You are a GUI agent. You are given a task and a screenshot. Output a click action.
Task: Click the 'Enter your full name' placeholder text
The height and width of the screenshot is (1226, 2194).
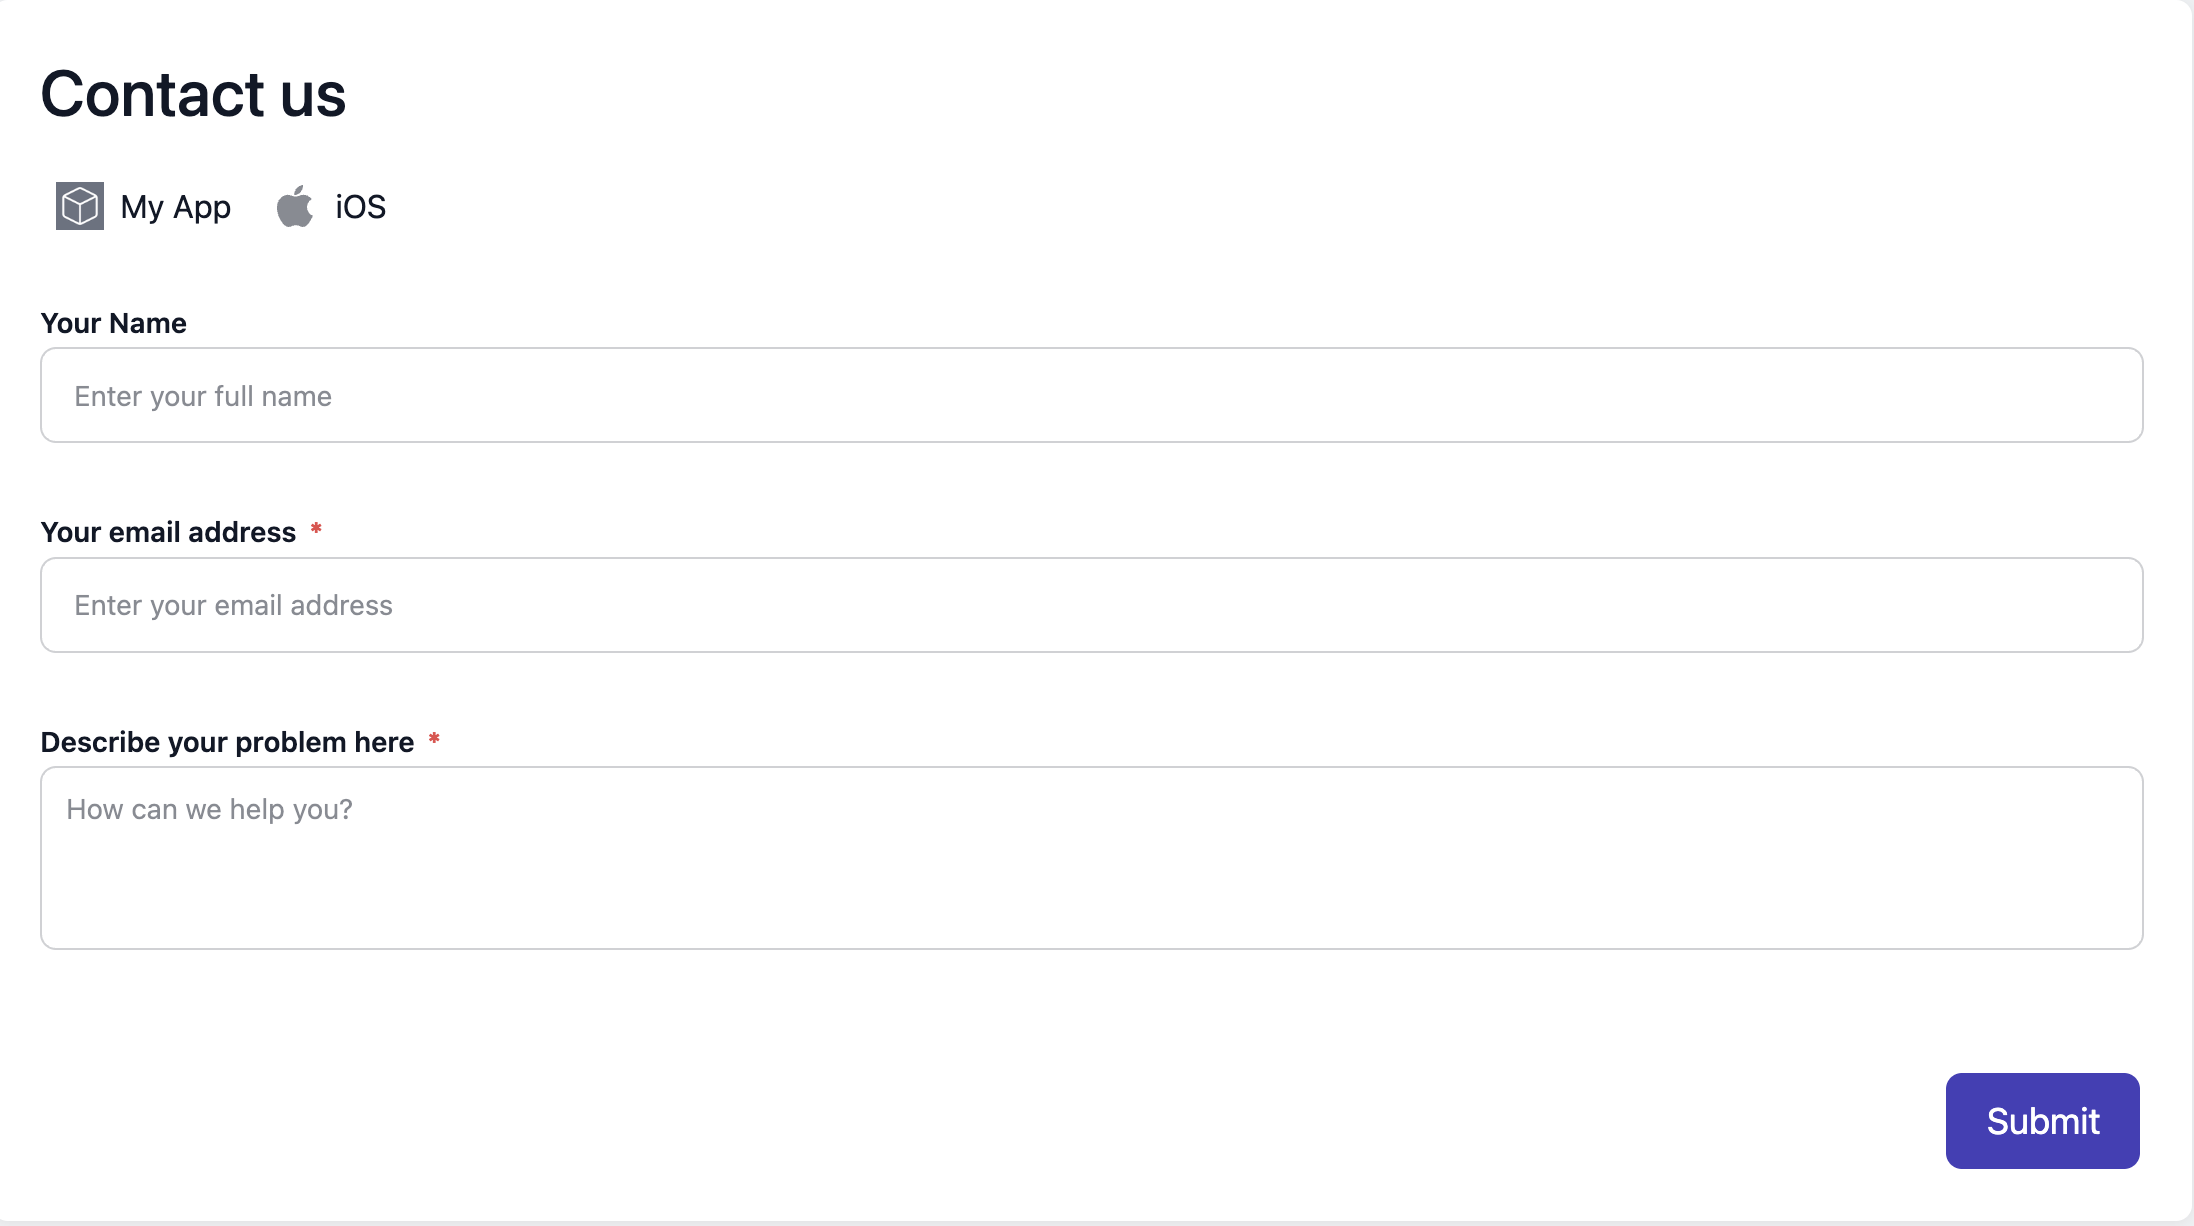tap(203, 397)
